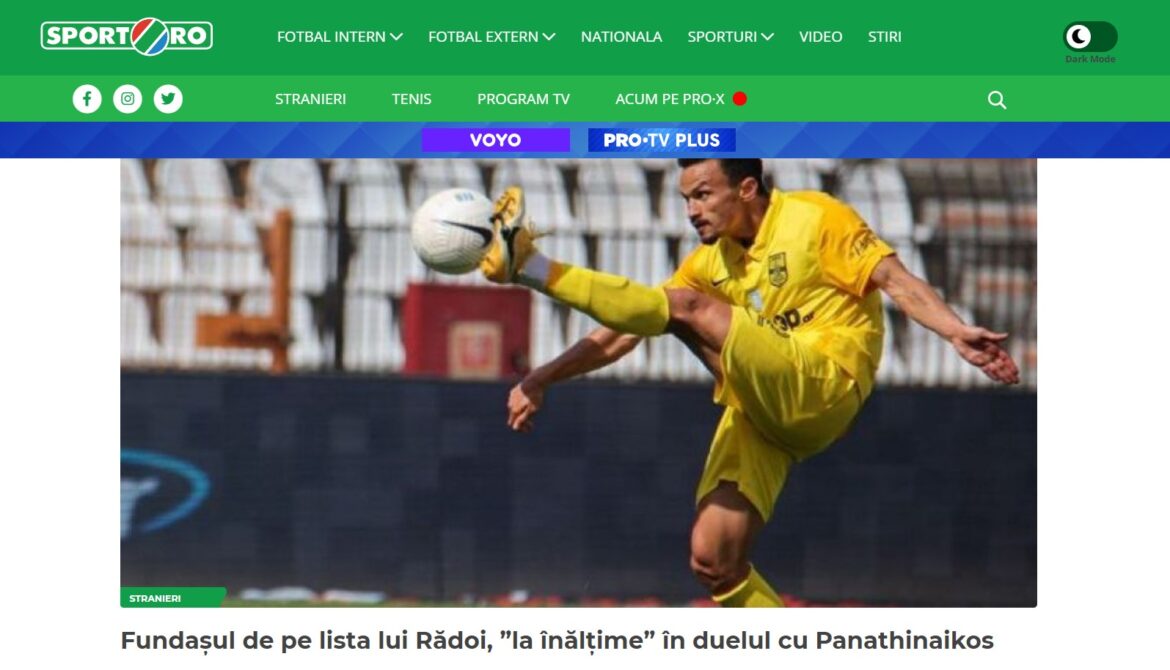Open the Stiri menu item
The width and height of the screenshot is (1170, 670).
[884, 37]
